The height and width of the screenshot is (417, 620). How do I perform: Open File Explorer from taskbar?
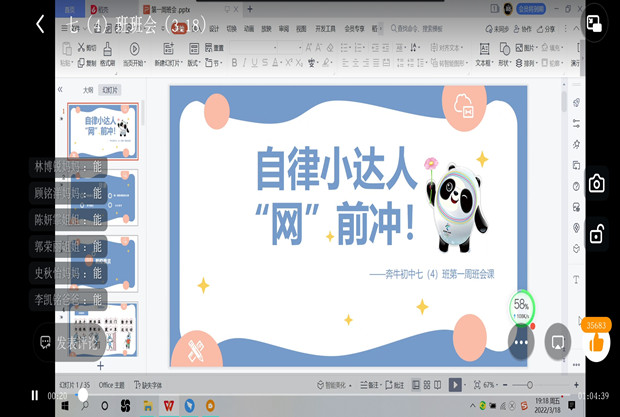pyautogui.click(x=148, y=406)
